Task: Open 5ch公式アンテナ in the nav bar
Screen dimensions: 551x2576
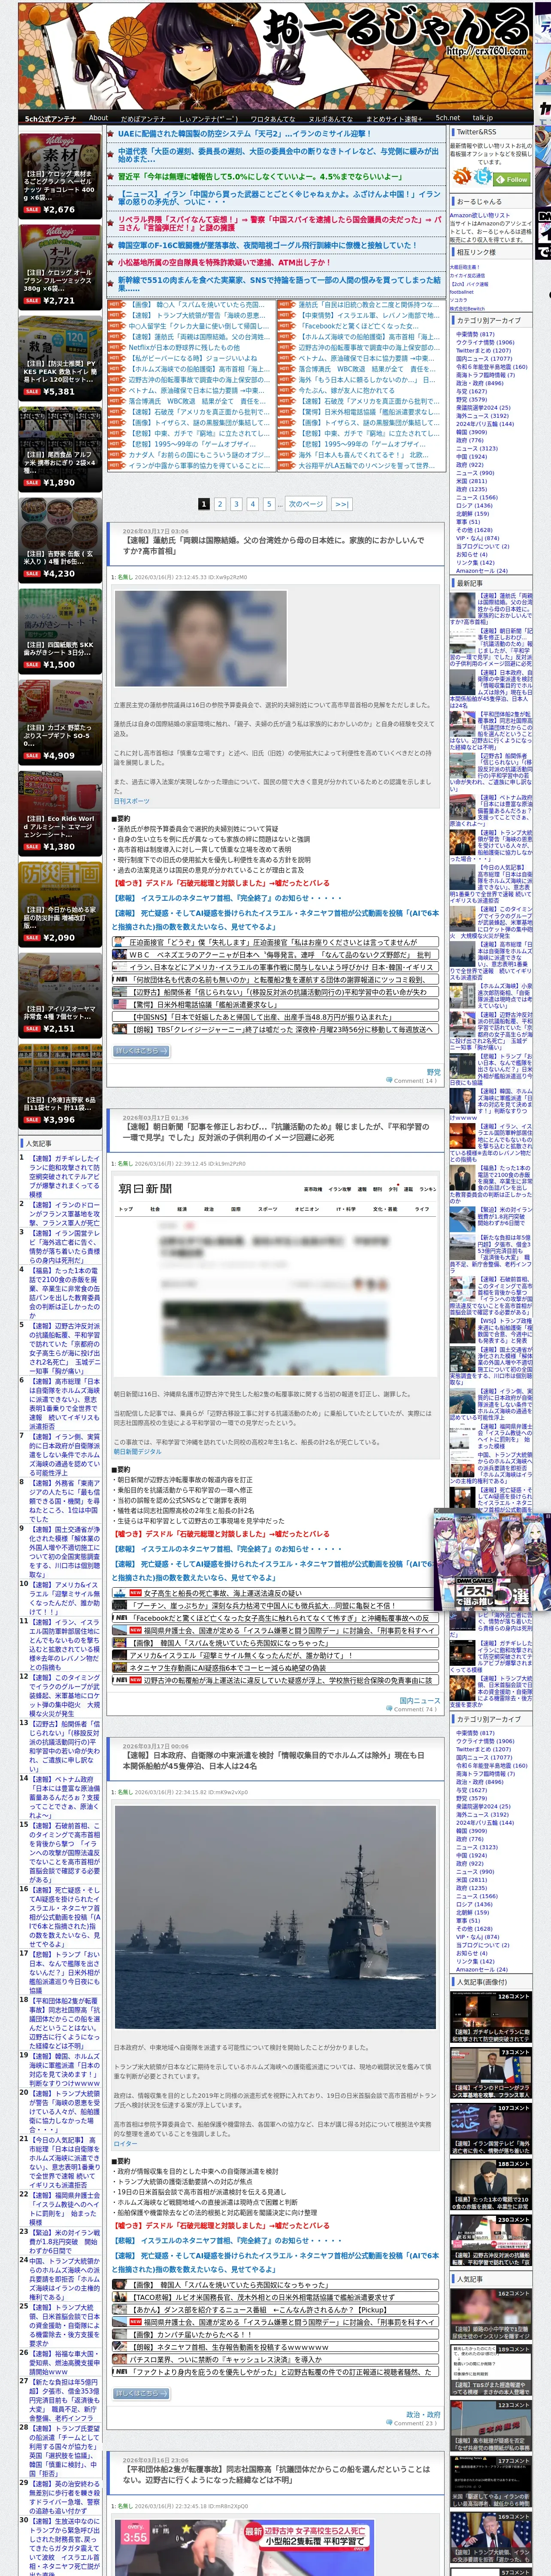Action: (x=50, y=118)
